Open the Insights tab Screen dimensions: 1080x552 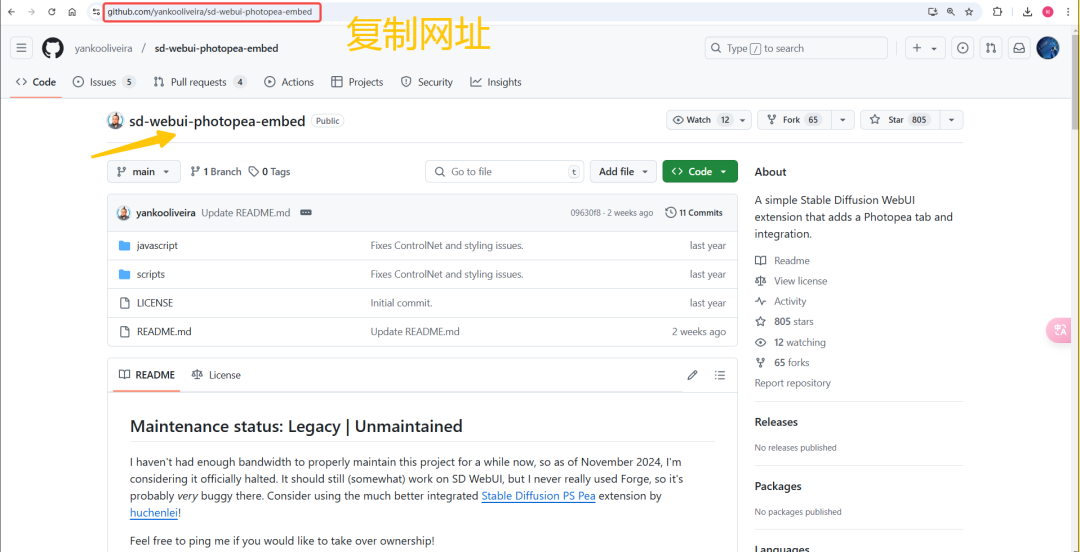(x=496, y=82)
